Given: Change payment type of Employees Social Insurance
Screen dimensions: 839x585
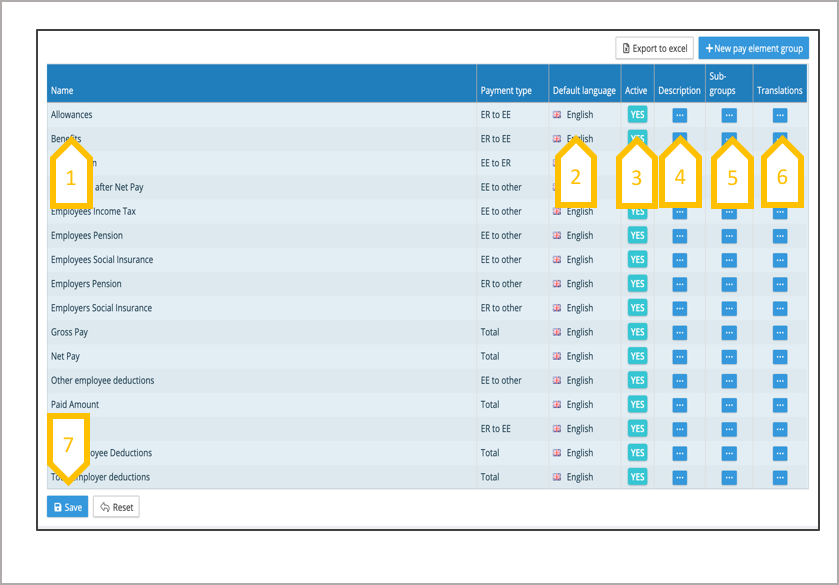Looking at the screenshot, I should tap(501, 260).
